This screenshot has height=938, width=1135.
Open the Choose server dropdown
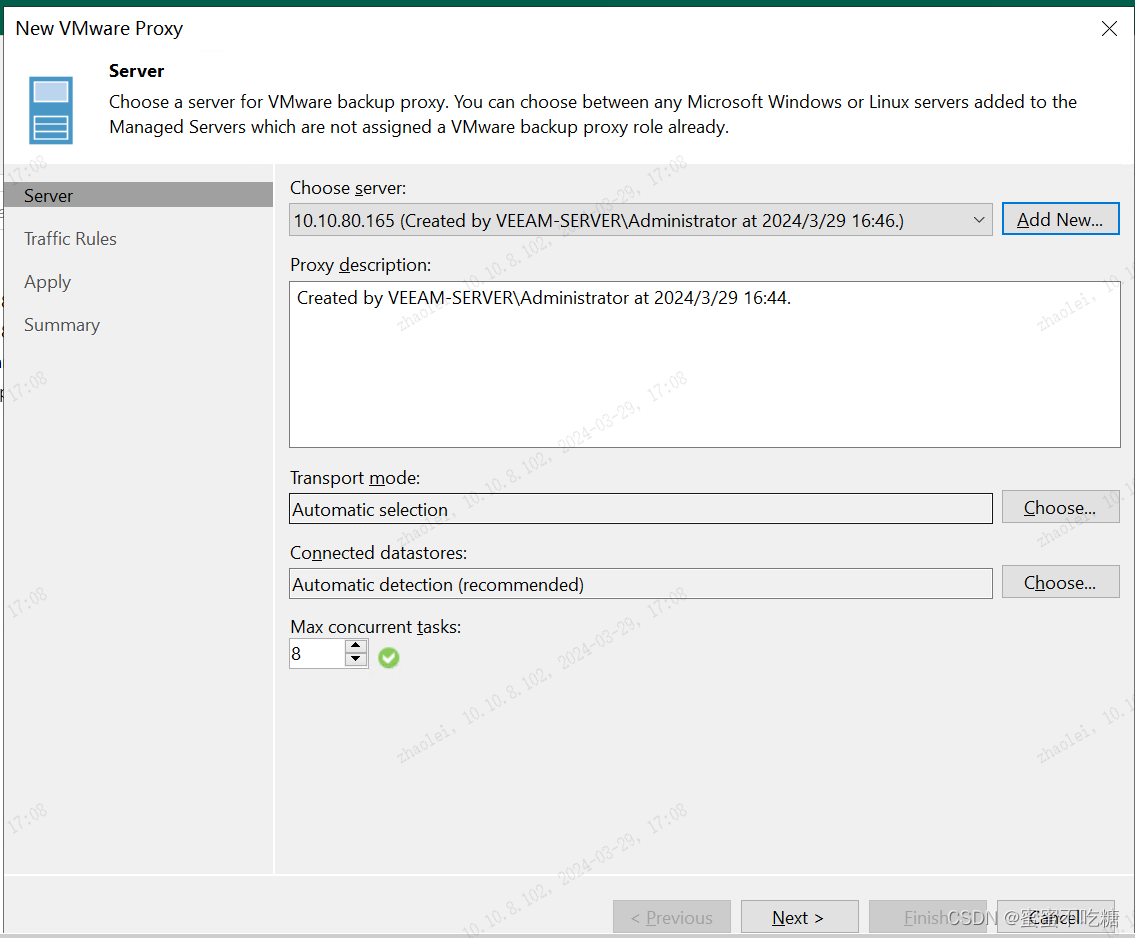pos(641,220)
